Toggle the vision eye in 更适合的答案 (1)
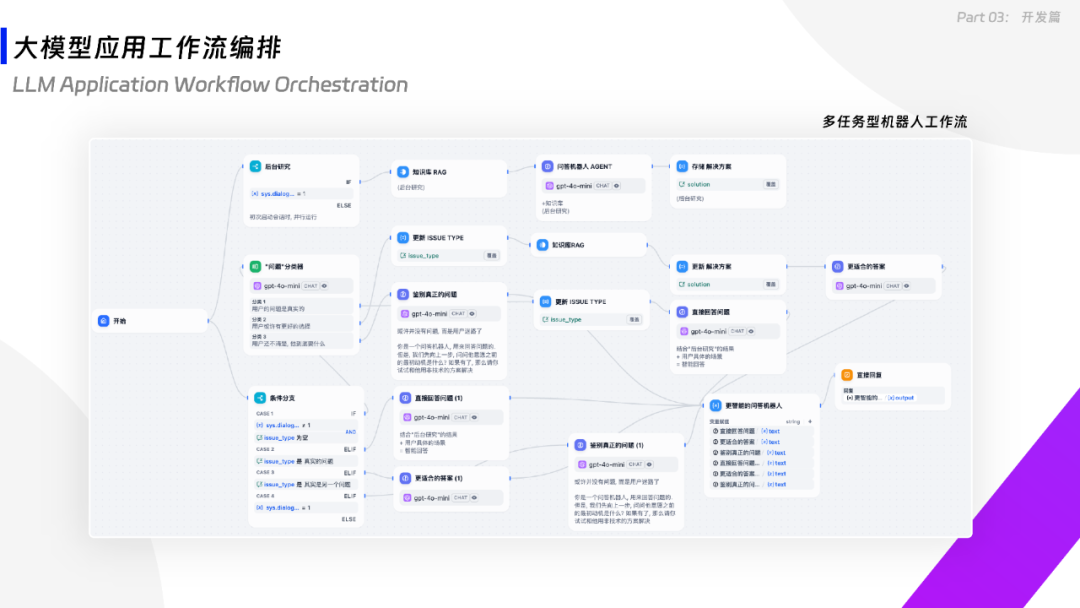 [x=474, y=498]
